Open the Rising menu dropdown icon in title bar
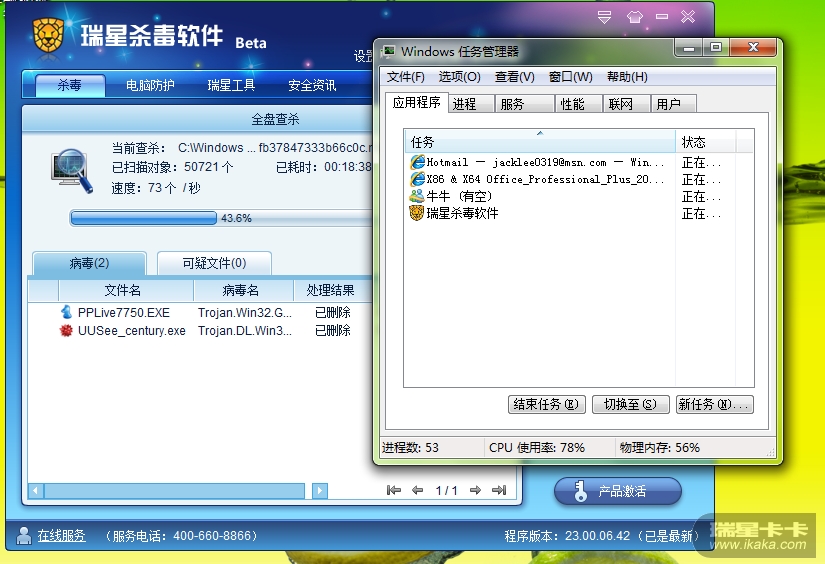Screen dimensions: 825x564 pos(605,17)
